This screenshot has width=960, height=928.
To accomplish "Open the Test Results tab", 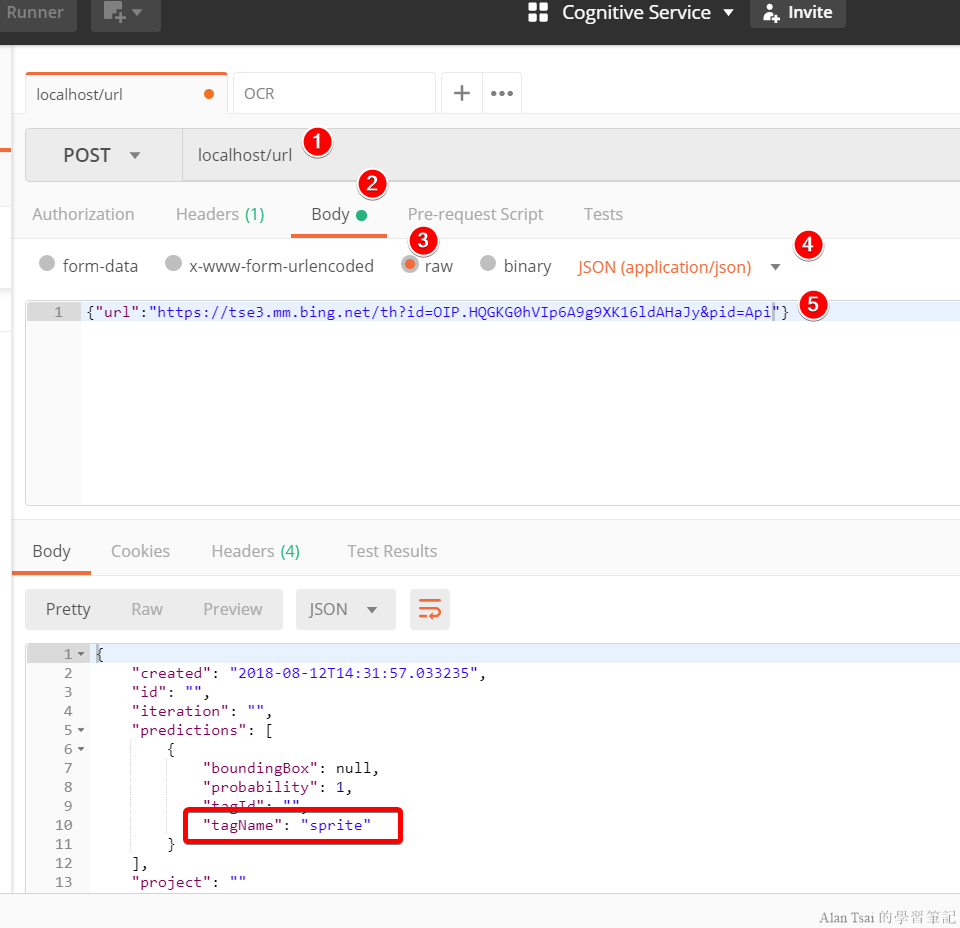I will pyautogui.click(x=392, y=551).
